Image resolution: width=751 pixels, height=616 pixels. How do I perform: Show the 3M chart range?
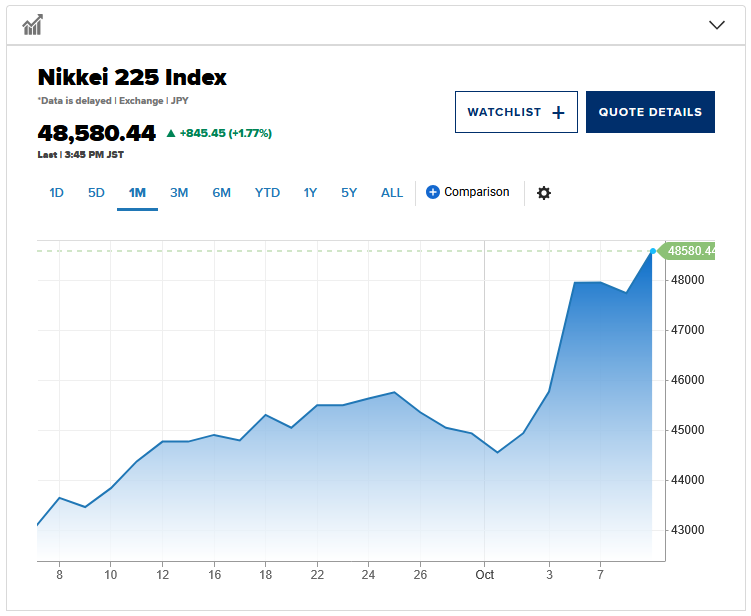coord(179,193)
